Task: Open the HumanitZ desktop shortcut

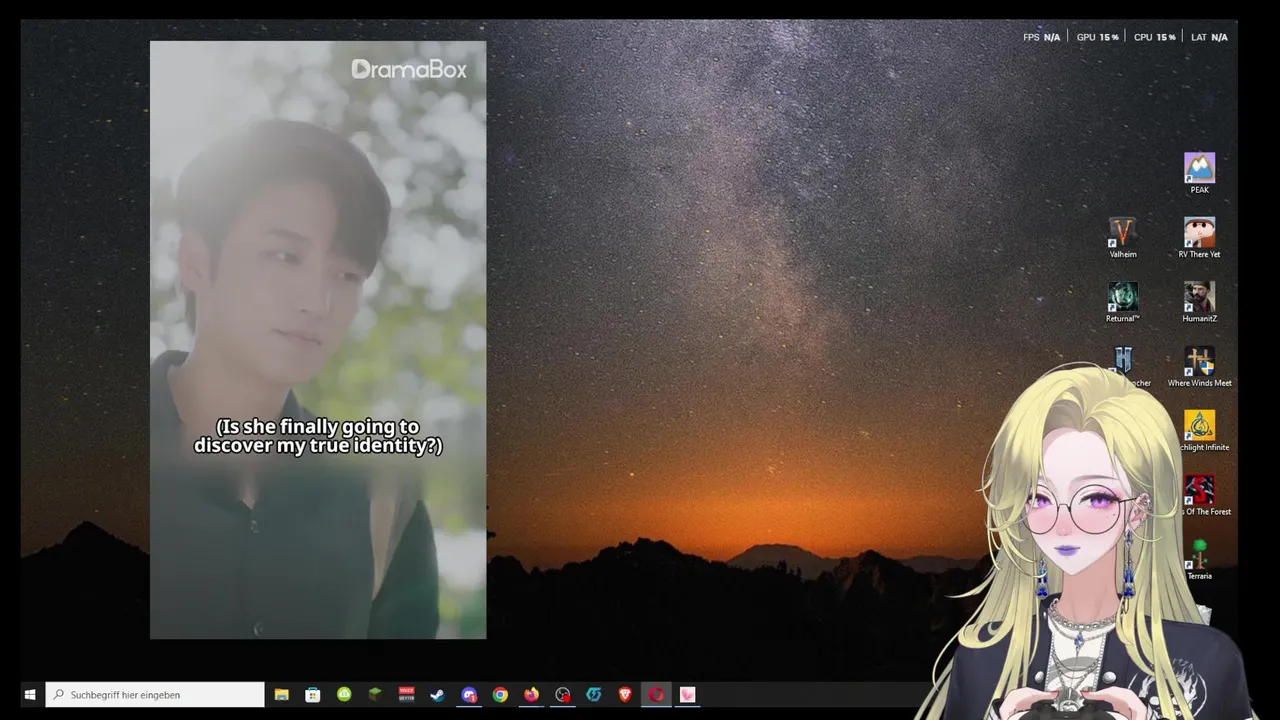Action: coord(1199,302)
